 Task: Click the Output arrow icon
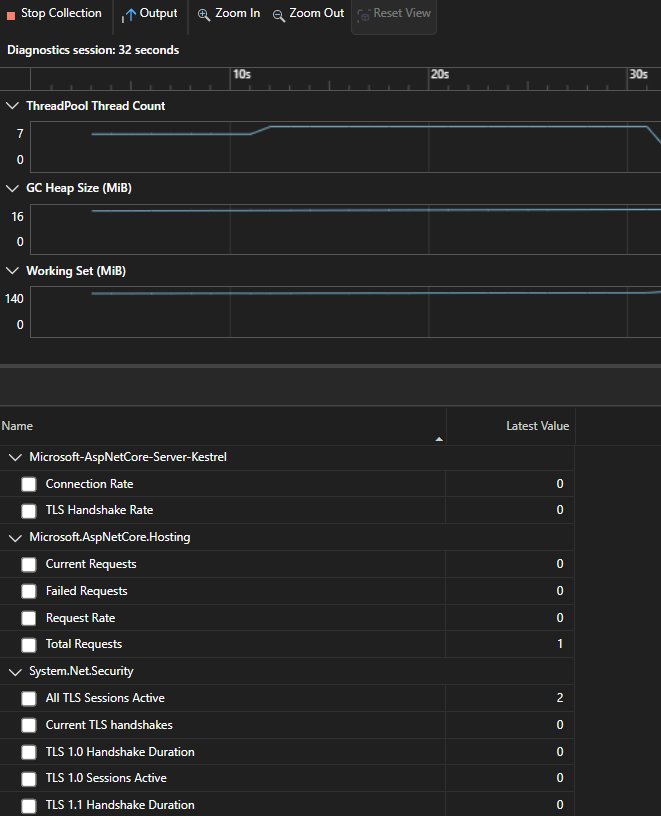click(129, 15)
